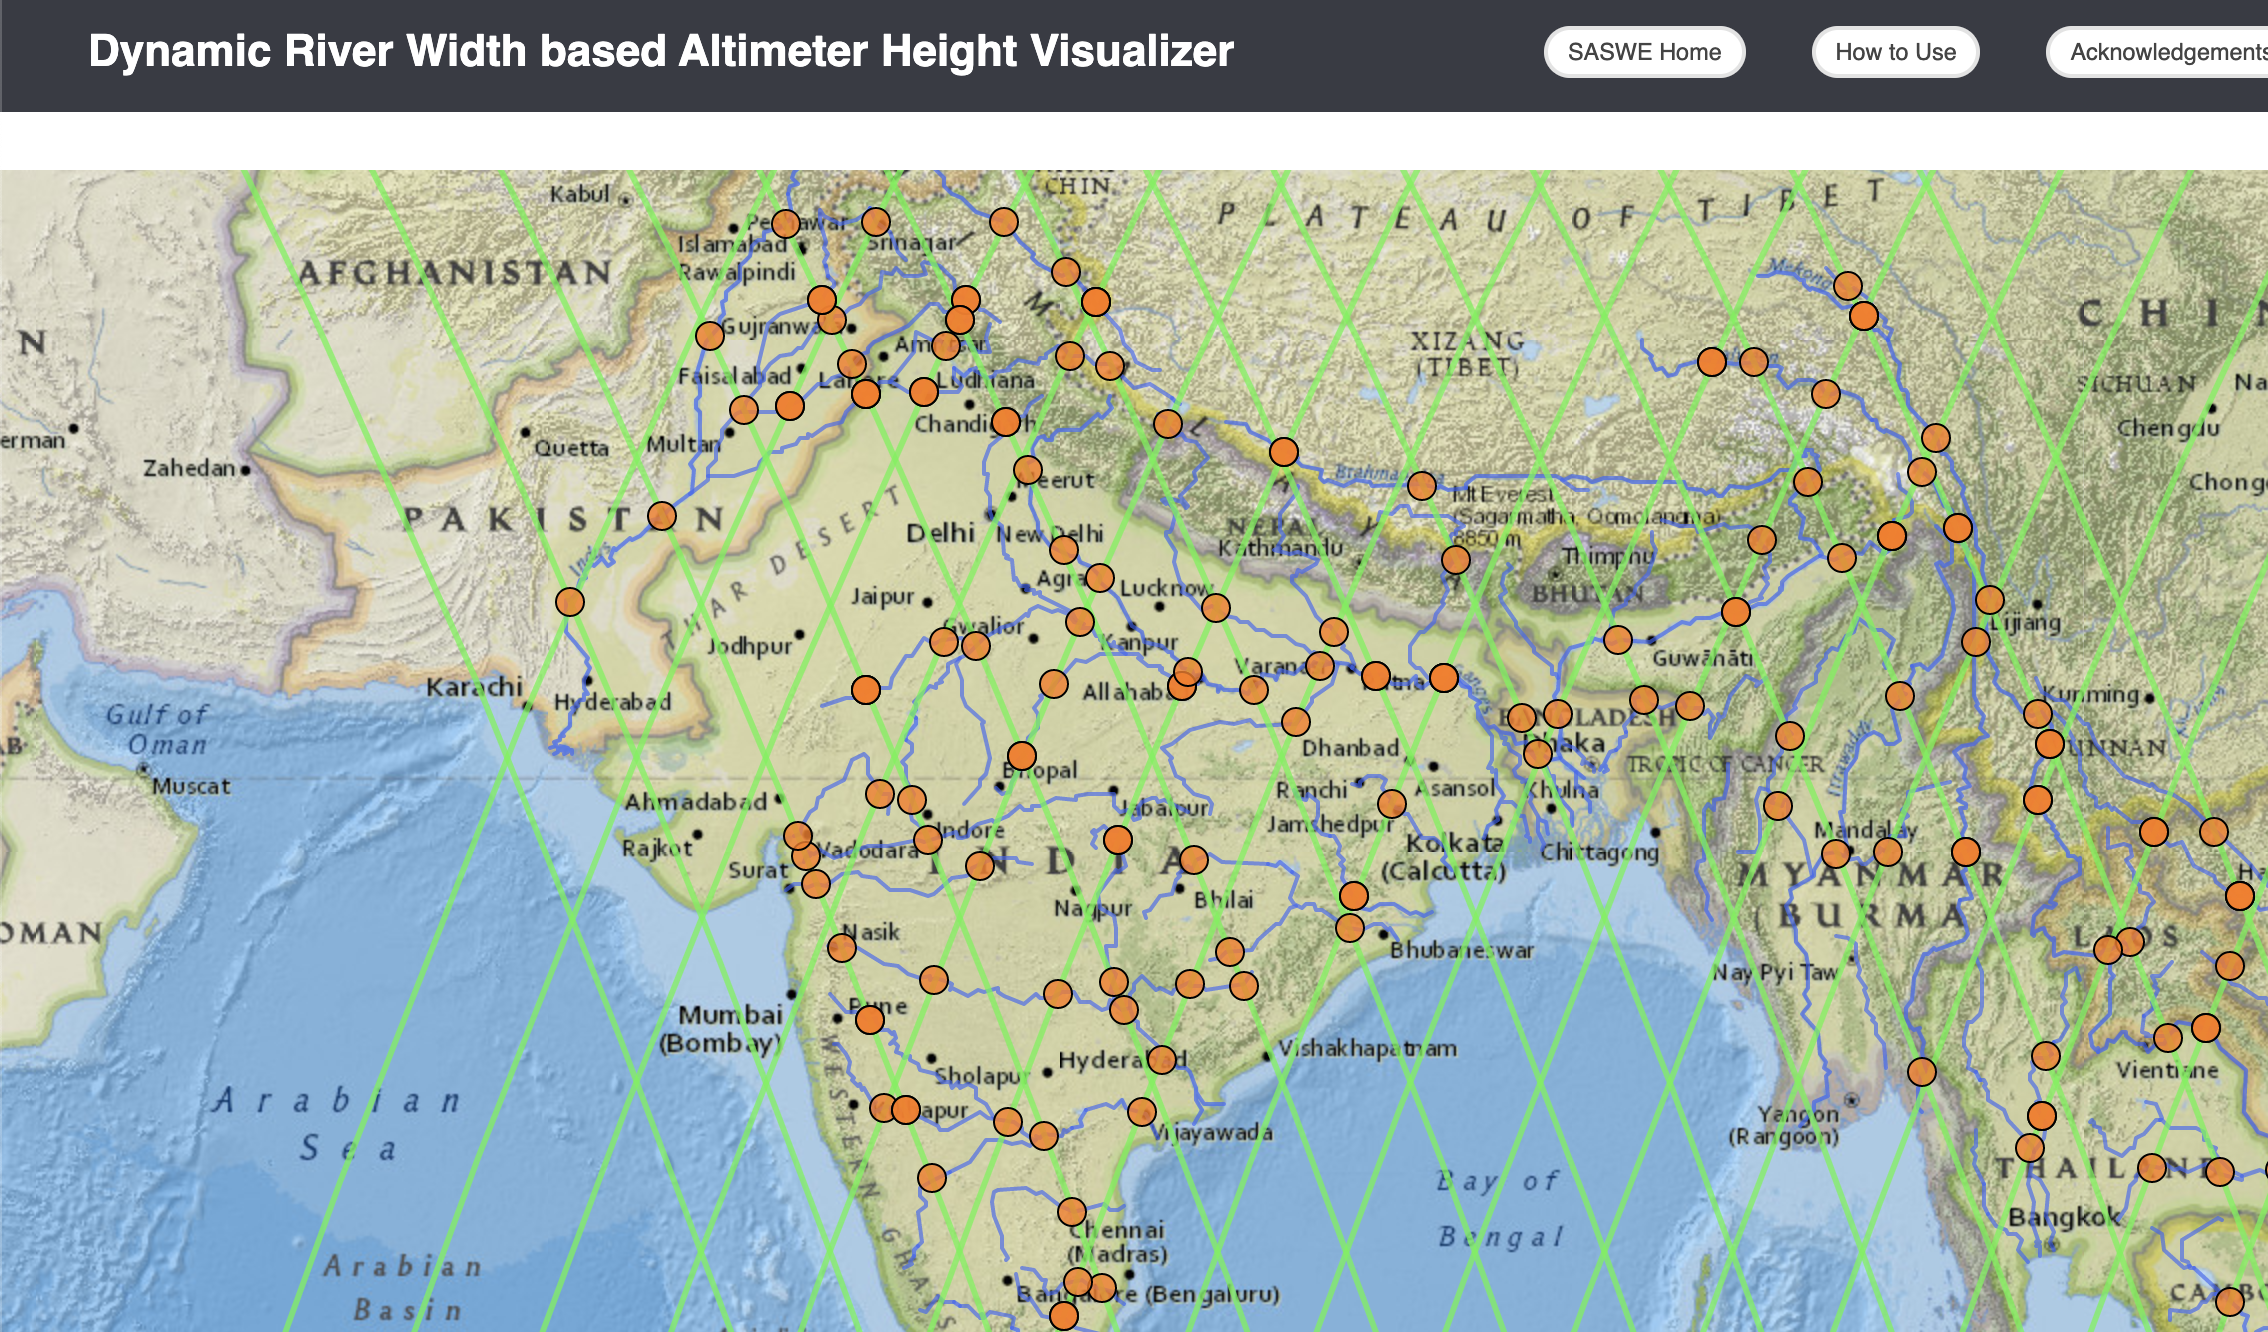Select the station marker left of Srinagar
Image resolution: width=2268 pixels, height=1332 pixels.
(876, 221)
